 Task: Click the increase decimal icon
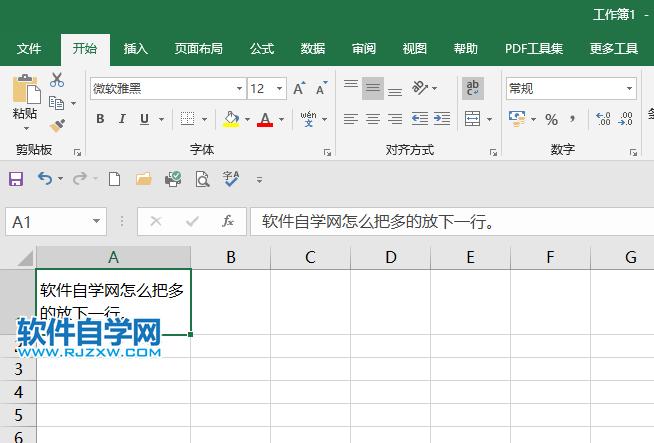point(603,119)
